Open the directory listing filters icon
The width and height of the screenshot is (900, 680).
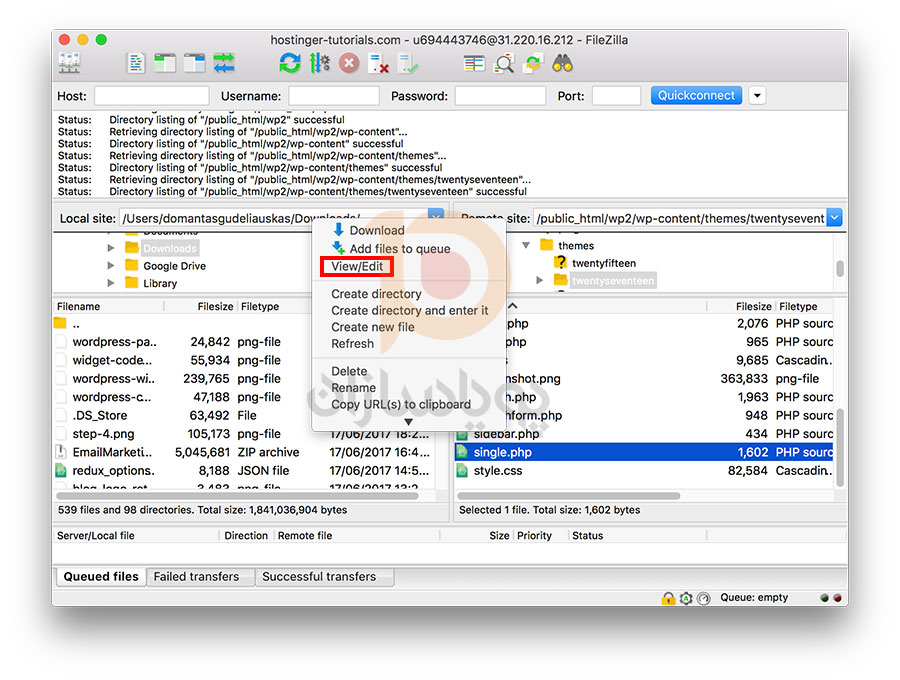tap(474, 63)
